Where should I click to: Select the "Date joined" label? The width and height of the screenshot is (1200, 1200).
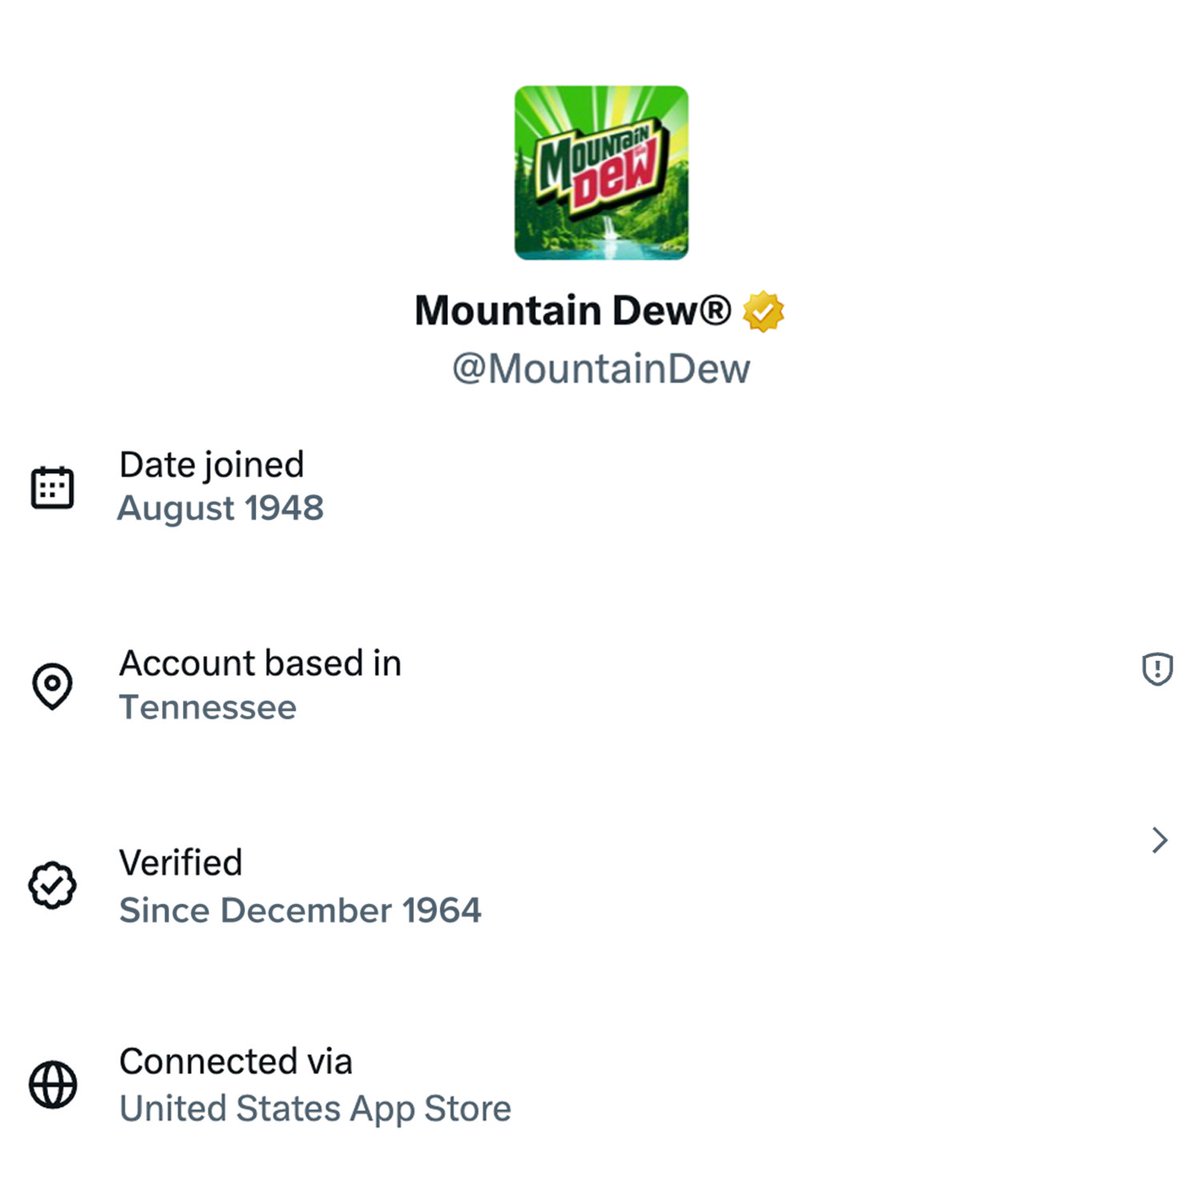pyautogui.click(x=211, y=465)
